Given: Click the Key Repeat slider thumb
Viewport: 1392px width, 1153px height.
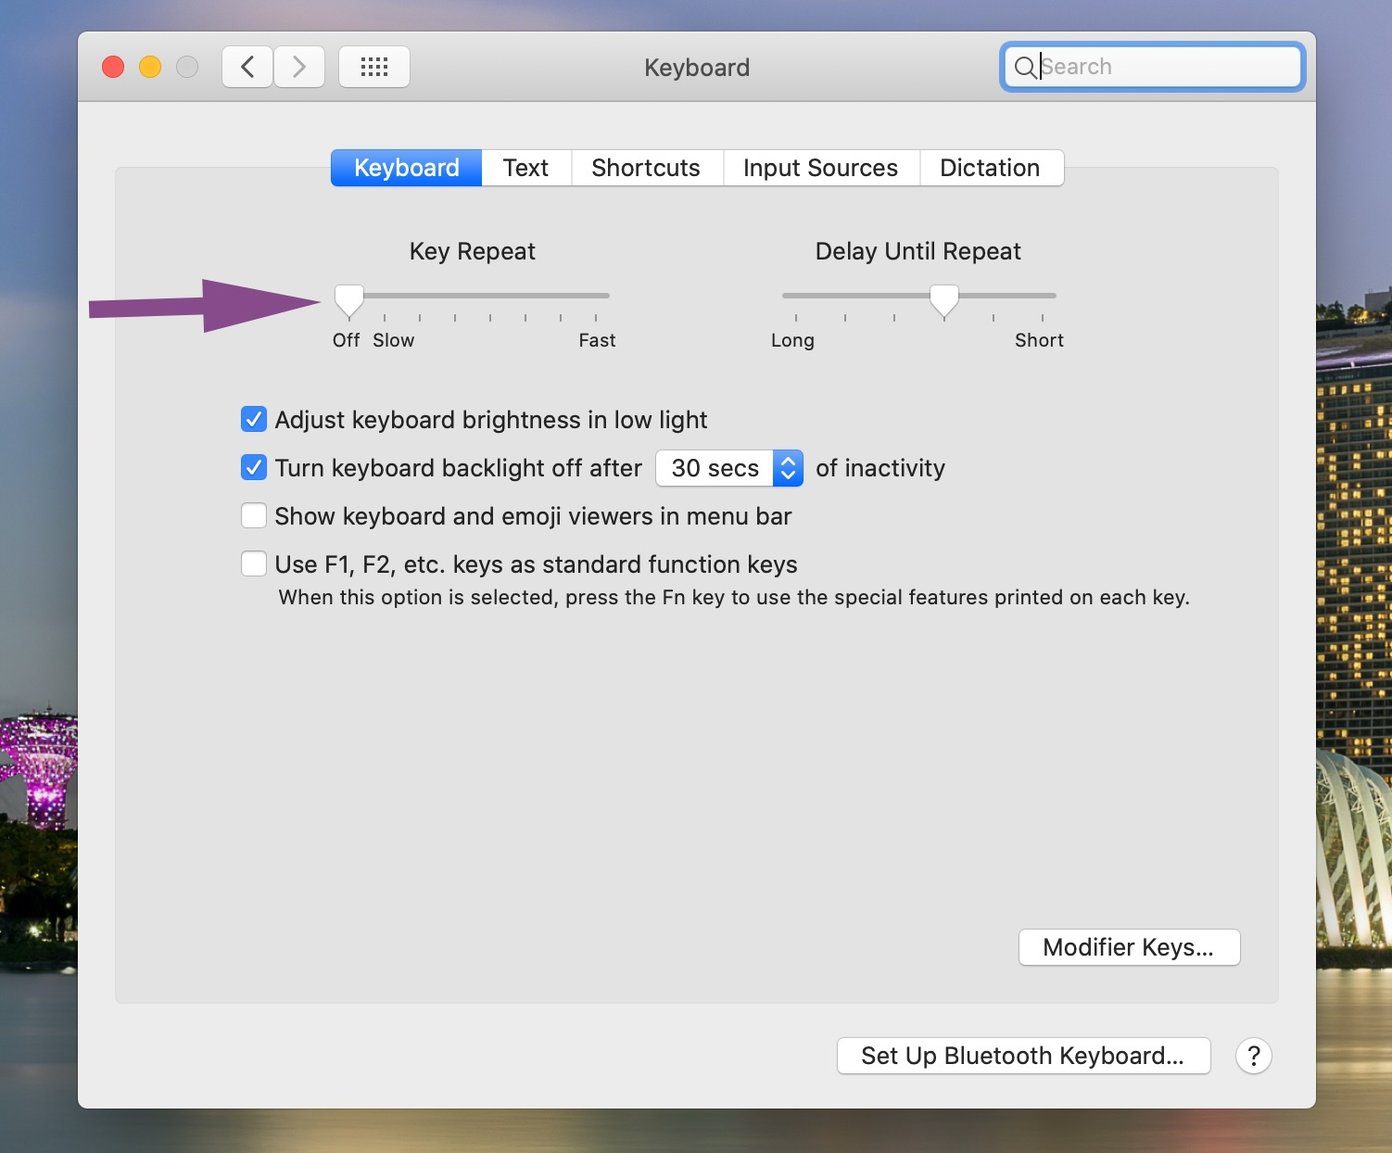Looking at the screenshot, I should tap(349, 300).
